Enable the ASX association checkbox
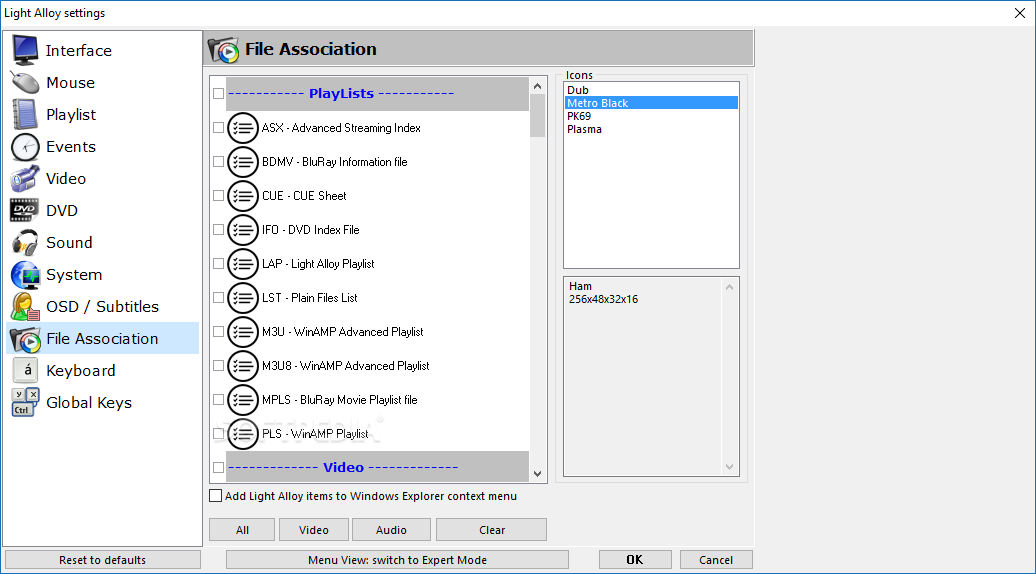This screenshot has height=574, width=1036. click(218, 127)
